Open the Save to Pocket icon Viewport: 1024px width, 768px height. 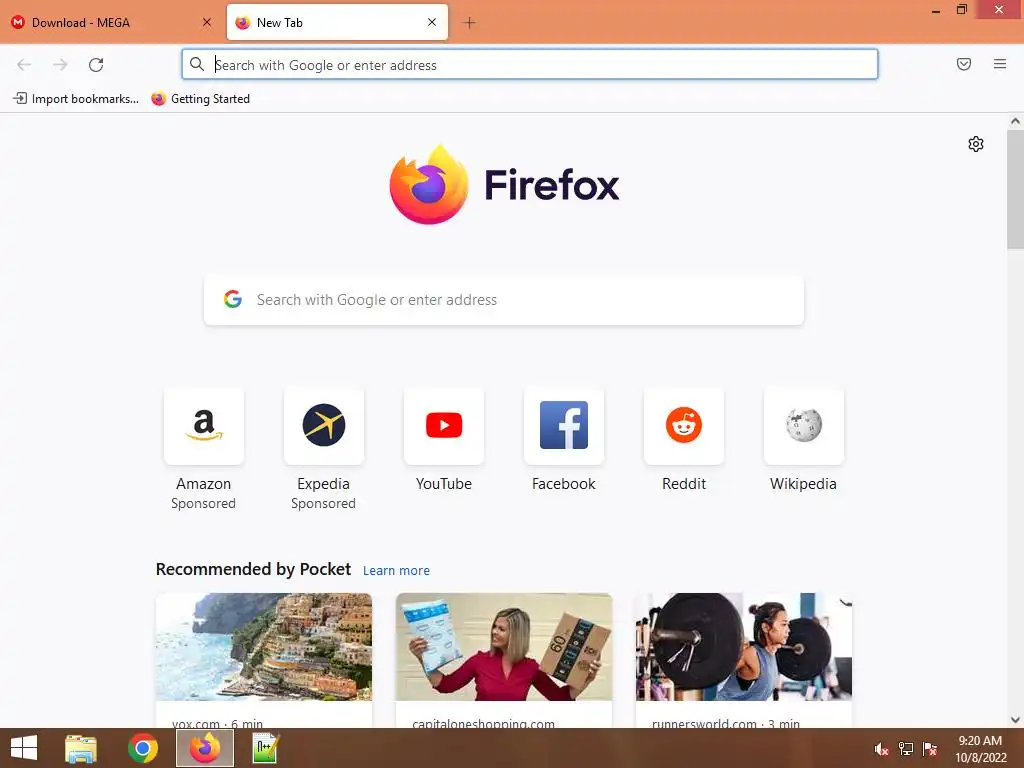[x=964, y=64]
